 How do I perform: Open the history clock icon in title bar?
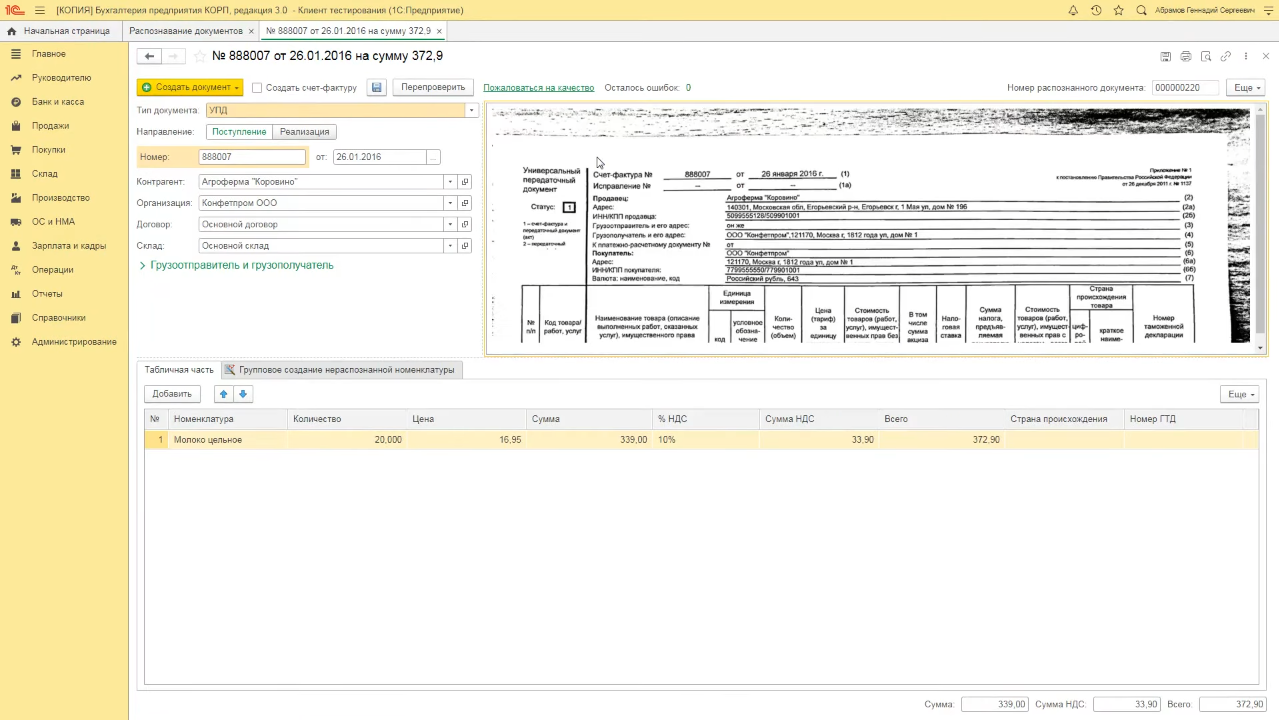tap(1095, 10)
